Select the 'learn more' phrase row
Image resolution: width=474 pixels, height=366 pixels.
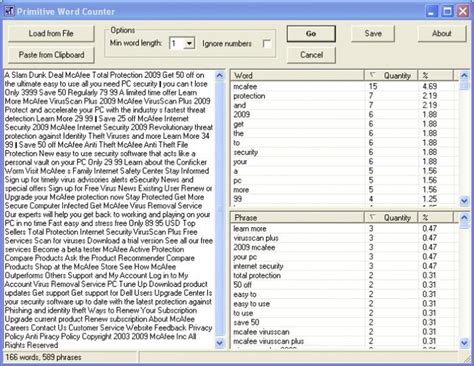pyautogui.click(x=345, y=229)
